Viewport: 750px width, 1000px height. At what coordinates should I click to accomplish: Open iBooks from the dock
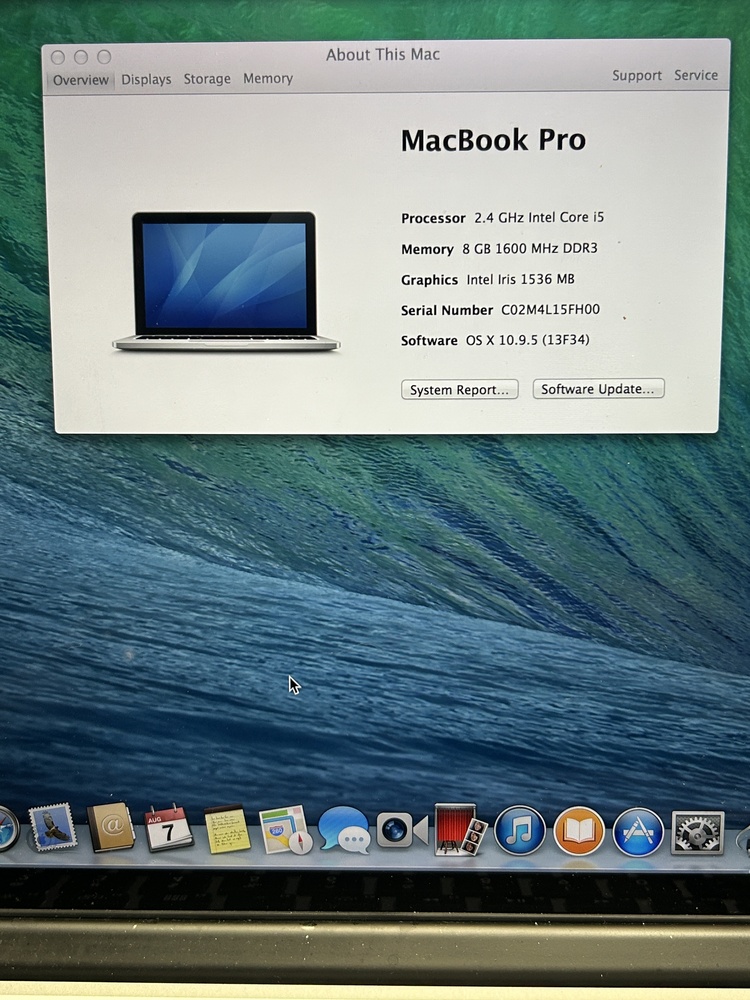(x=578, y=831)
